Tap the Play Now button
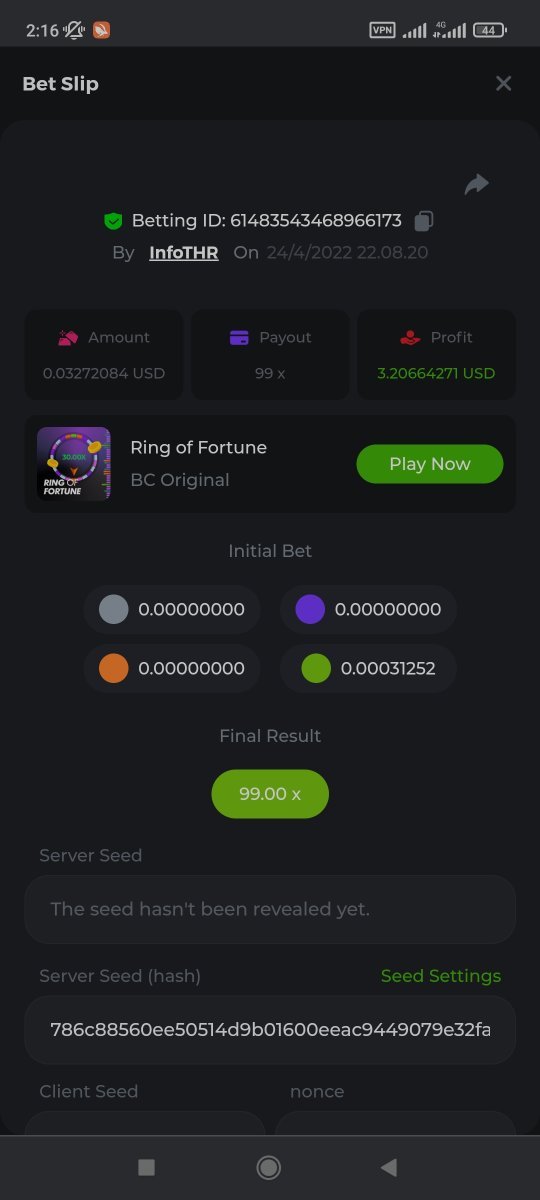Viewport: 540px width, 1200px height. (430, 464)
